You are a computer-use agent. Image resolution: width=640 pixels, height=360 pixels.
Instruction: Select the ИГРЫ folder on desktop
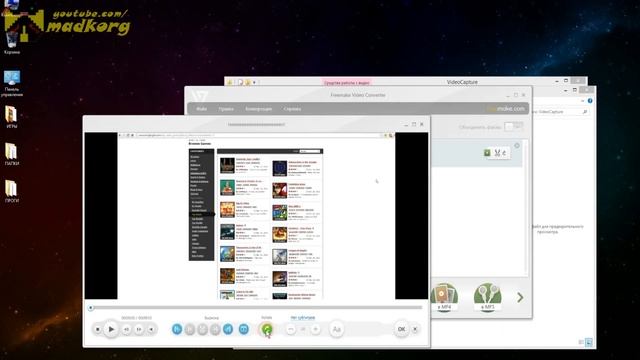pos(11,117)
